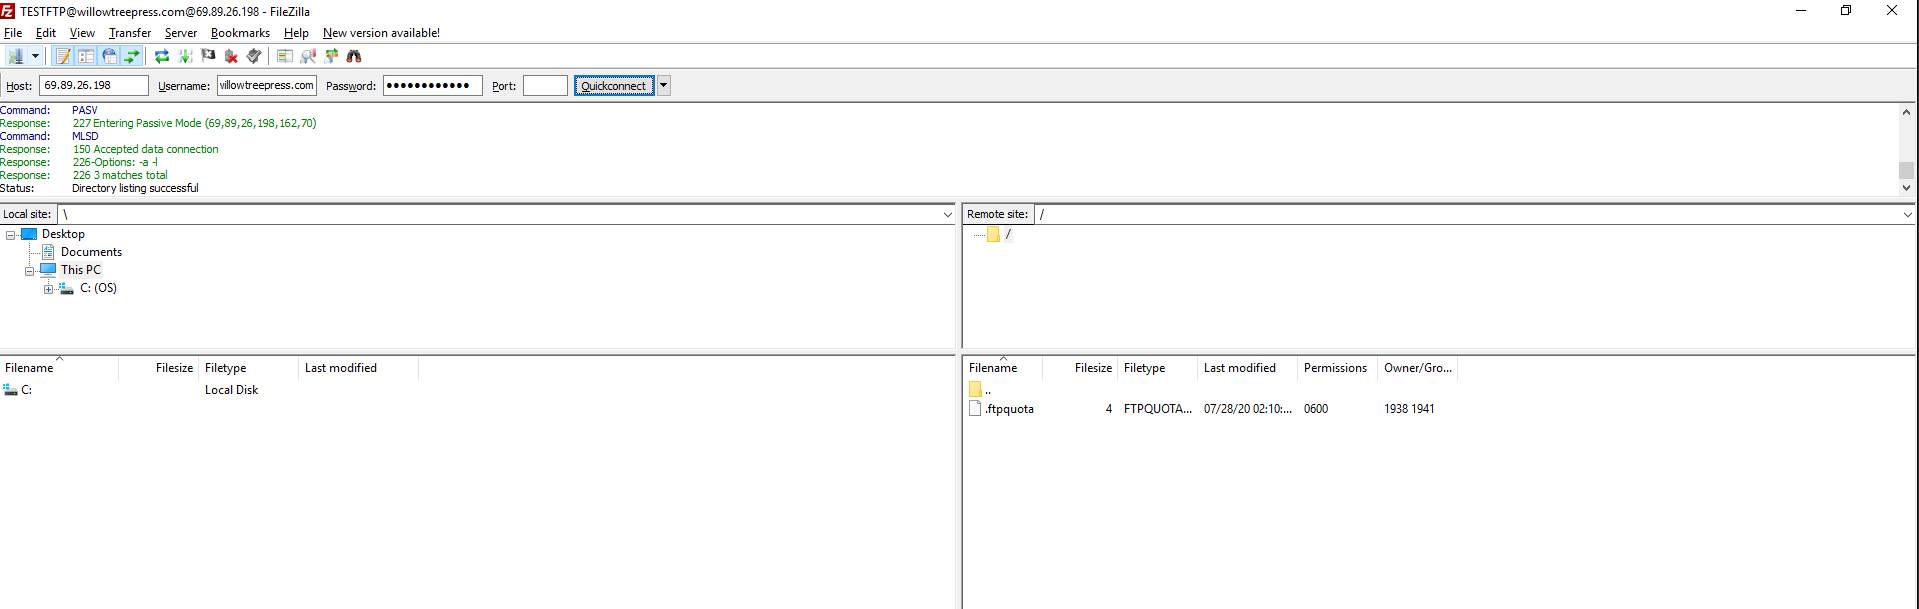This screenshot has width=1919, height=609.
Task: Toggle local directory tree display
Action: 86,56
